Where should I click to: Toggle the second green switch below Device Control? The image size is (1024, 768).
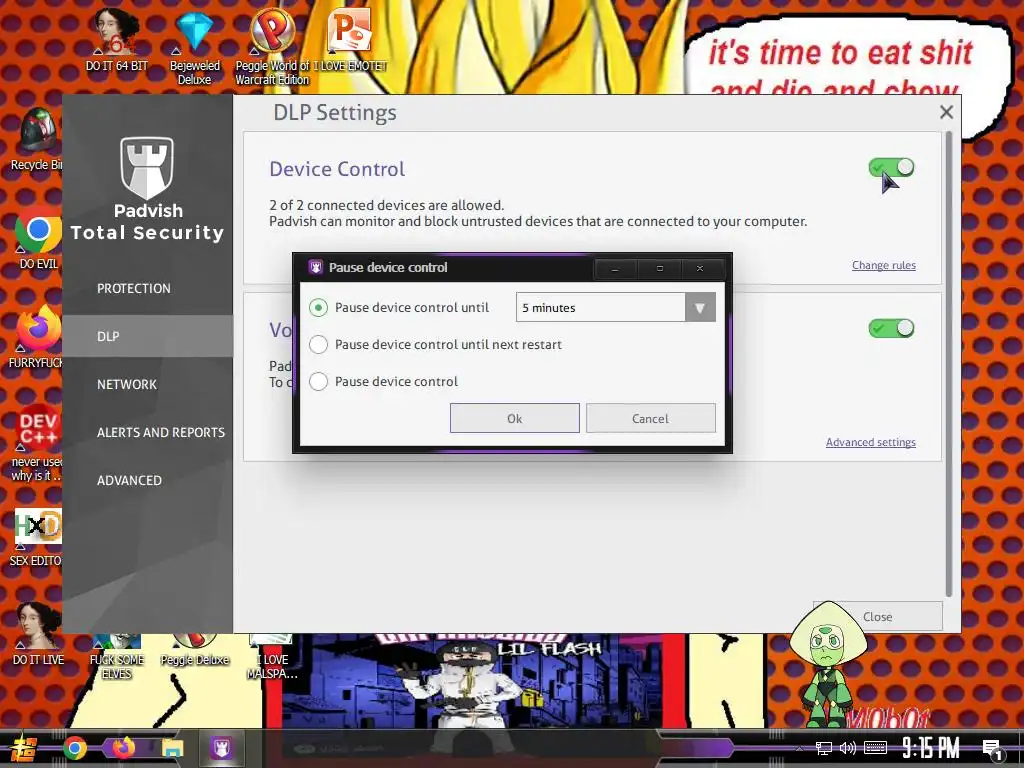click(891, 328)
